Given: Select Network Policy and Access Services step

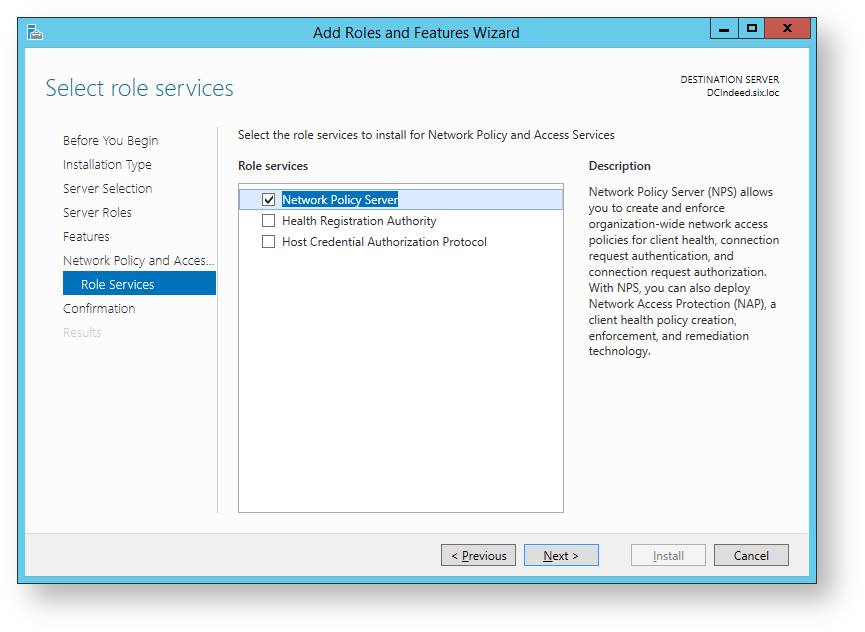Looking at the screenshot, I should [138, 261].
